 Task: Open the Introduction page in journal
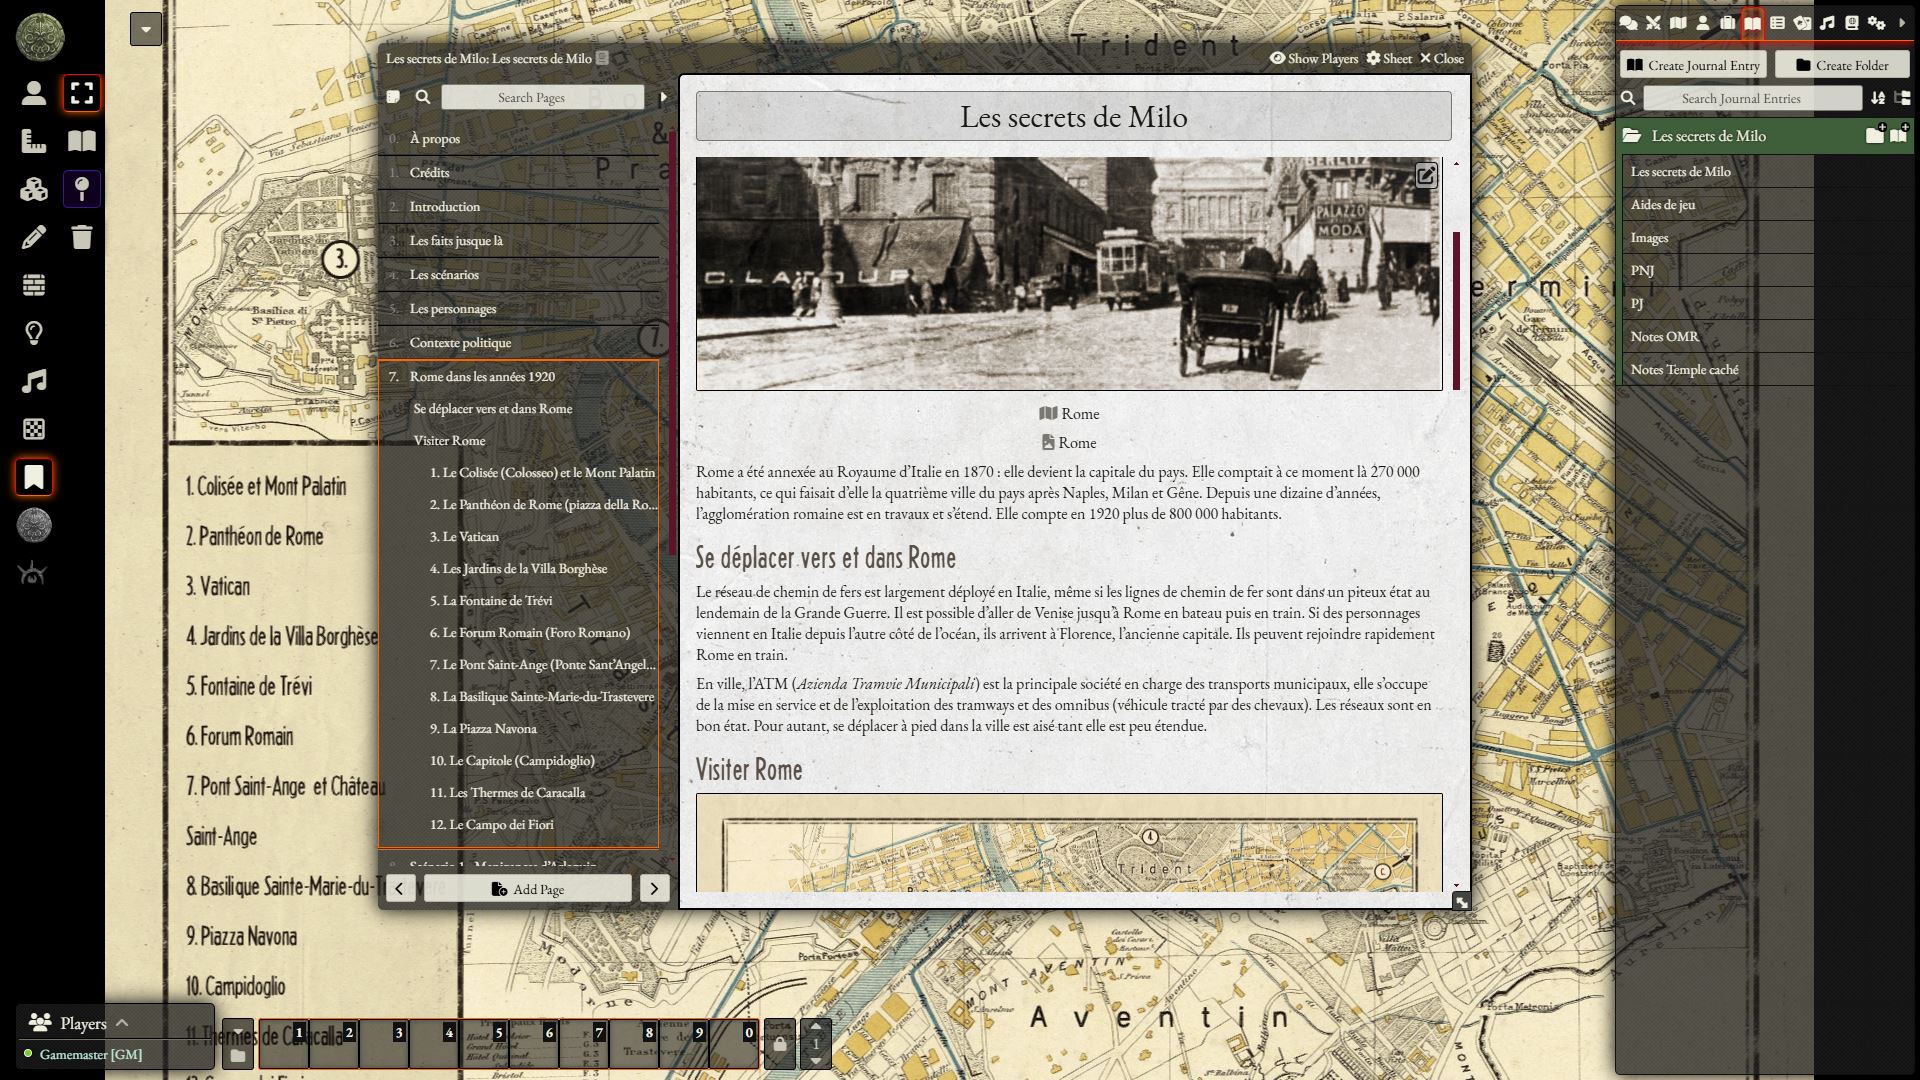coord(445,206)
